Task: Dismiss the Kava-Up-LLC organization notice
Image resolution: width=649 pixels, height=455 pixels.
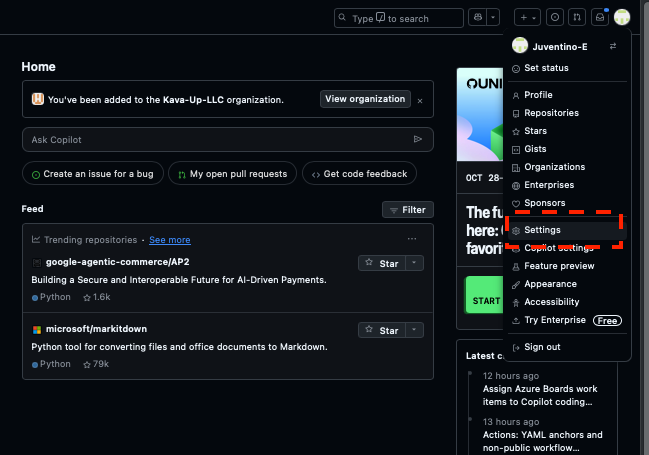Action: tap(420, 100)
